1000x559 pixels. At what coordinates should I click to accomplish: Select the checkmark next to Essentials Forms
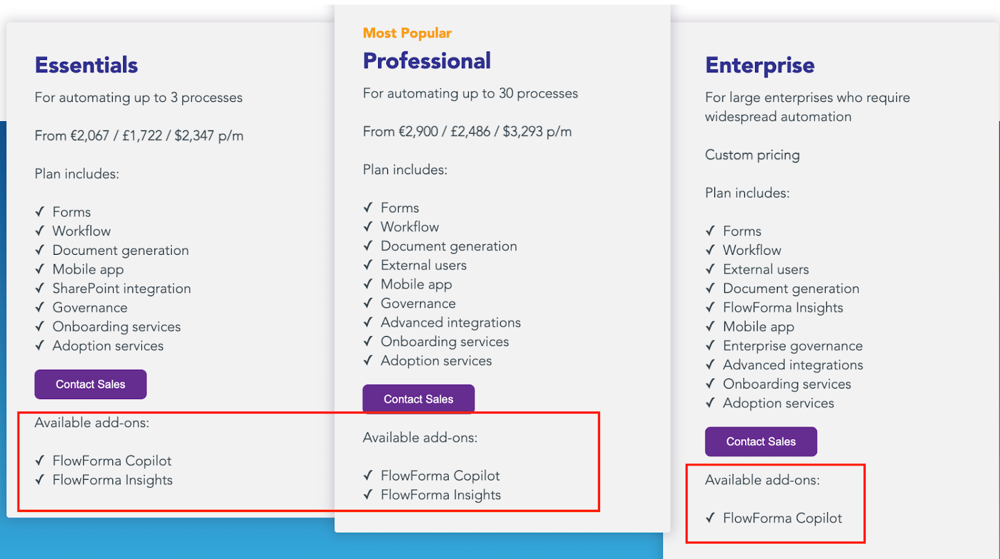pyautogui.click(x=40, y=212)
